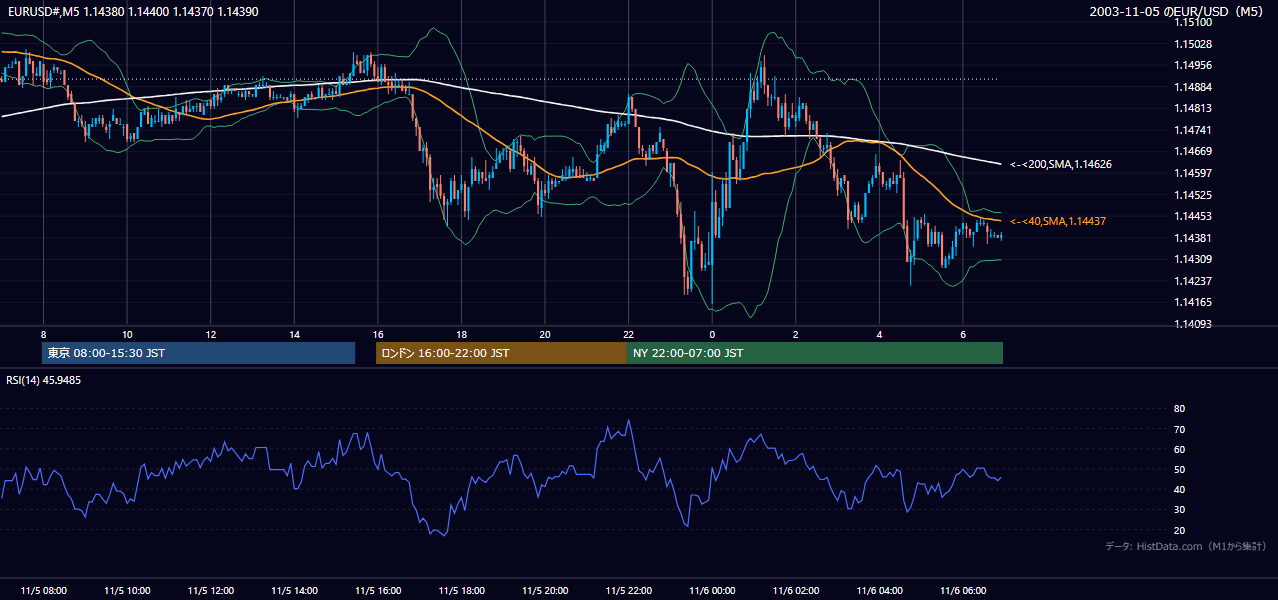
Task: Click the 1.14453 price axis label
Action: pyautogui.click(x=1192, y=216)
